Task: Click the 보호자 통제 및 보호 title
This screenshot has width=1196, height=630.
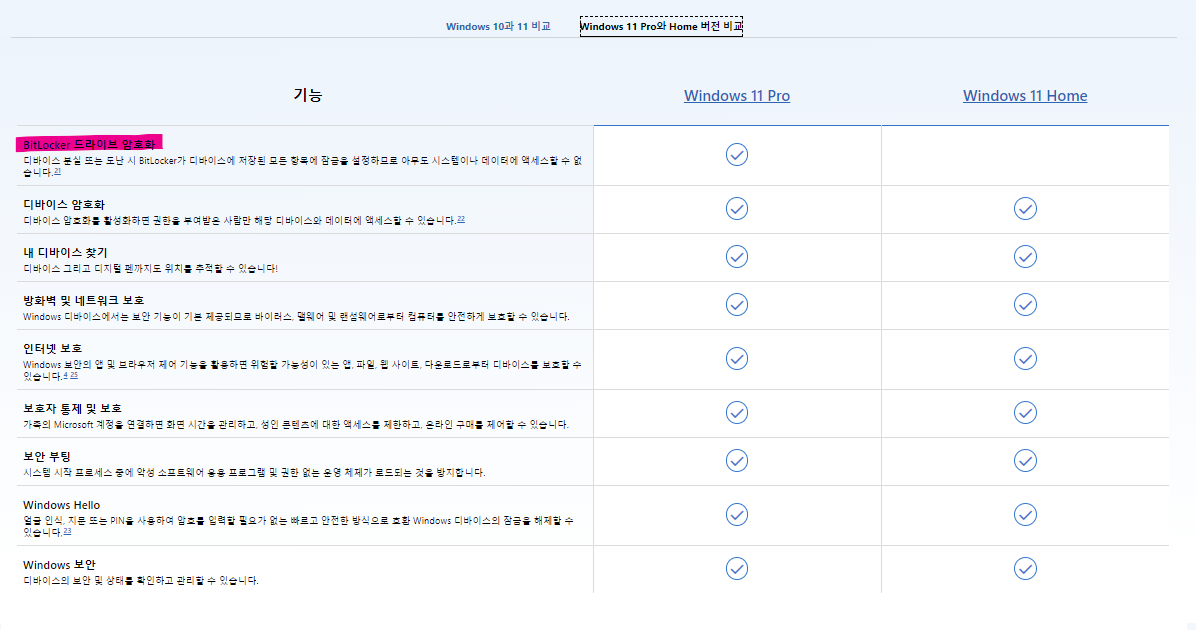Action: coord(72,409)
